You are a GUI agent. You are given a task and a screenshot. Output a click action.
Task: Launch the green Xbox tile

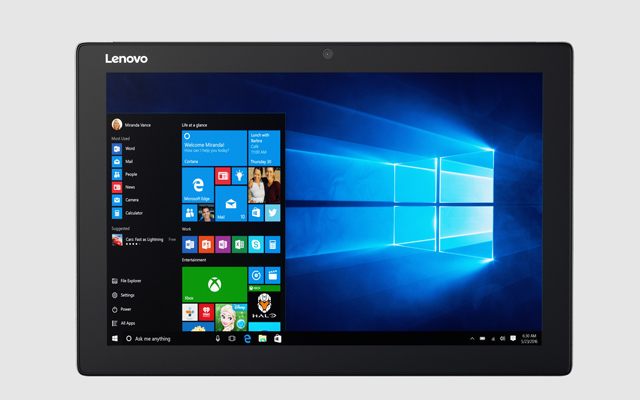(x=214, y=284)
